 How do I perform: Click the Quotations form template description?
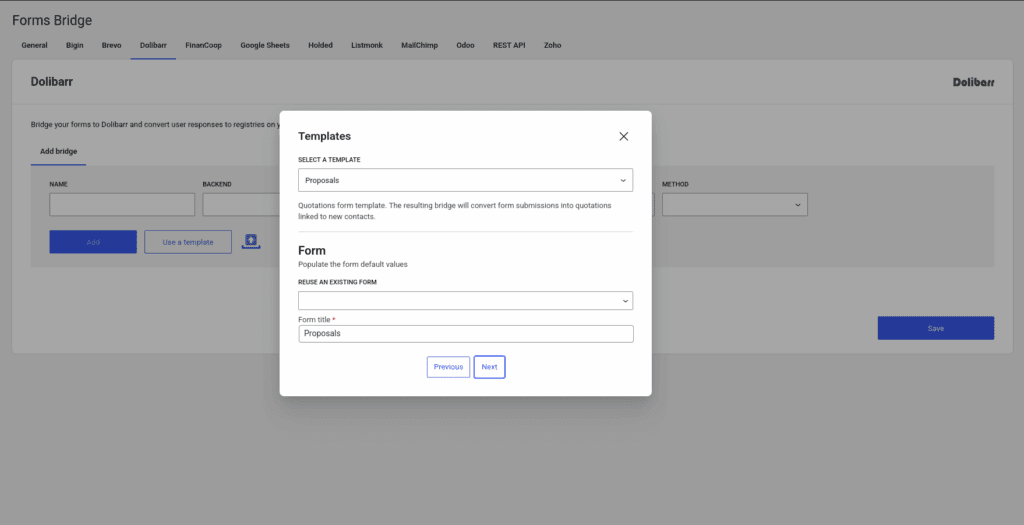[x=455, y=211]
